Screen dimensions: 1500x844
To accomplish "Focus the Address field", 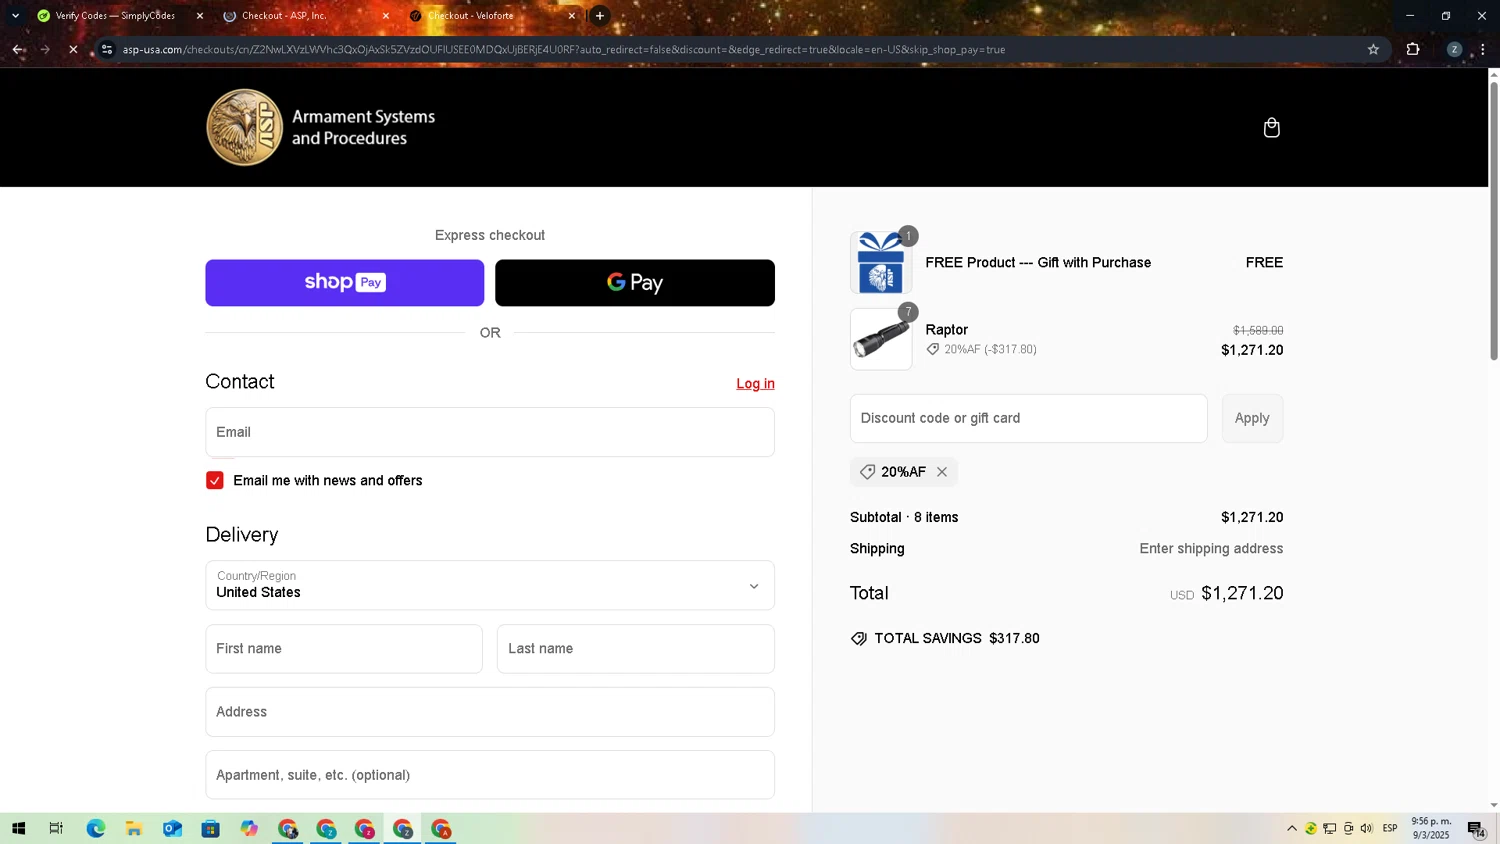I will (x=490, y=712).
